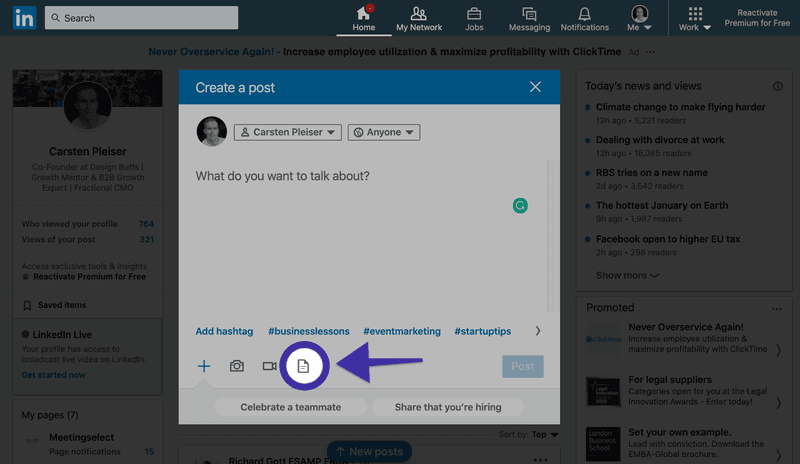Open Views of your post stats
This screenshot has width=800, height=464.
(88, 239)
